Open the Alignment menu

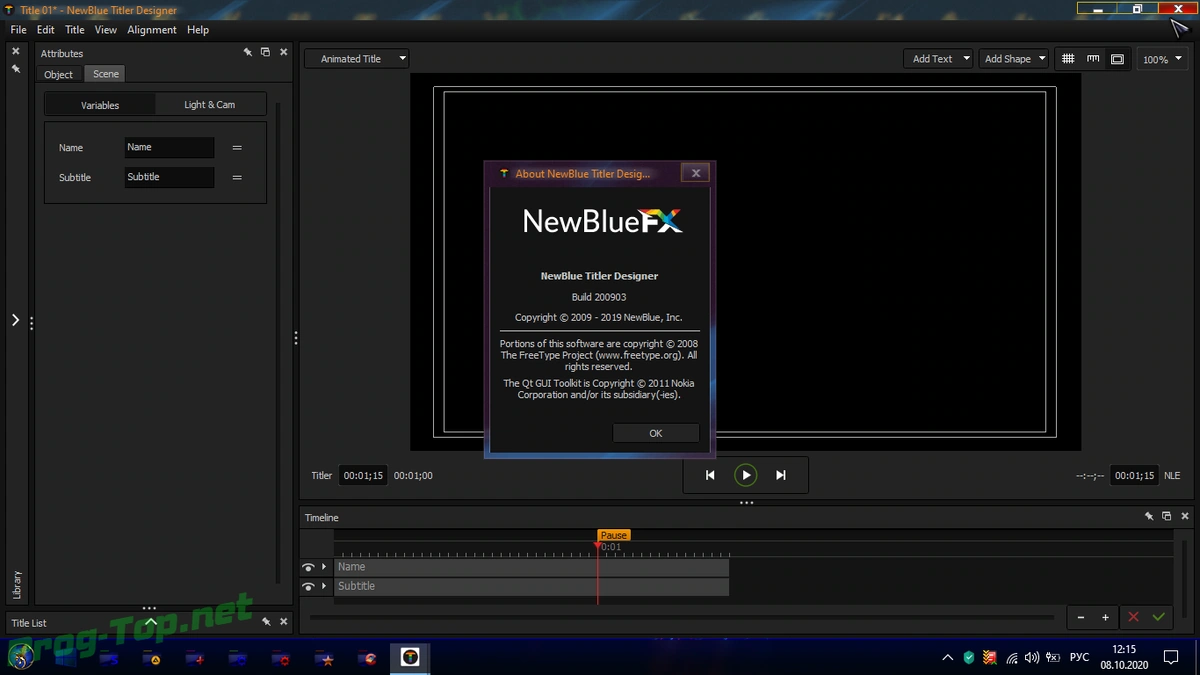tap(152, 30)
